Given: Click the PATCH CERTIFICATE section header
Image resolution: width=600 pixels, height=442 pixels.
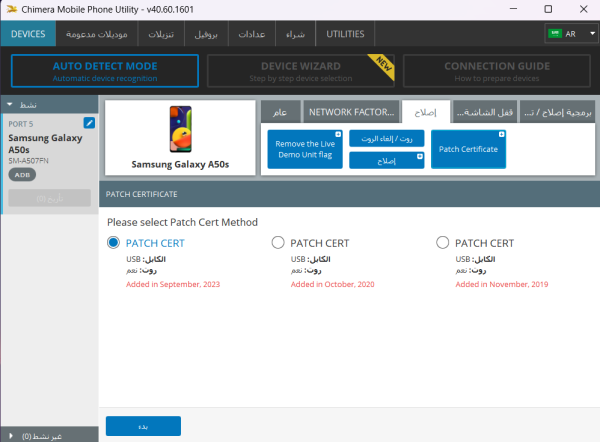Looking at the screenshot, I should [349, 194].
